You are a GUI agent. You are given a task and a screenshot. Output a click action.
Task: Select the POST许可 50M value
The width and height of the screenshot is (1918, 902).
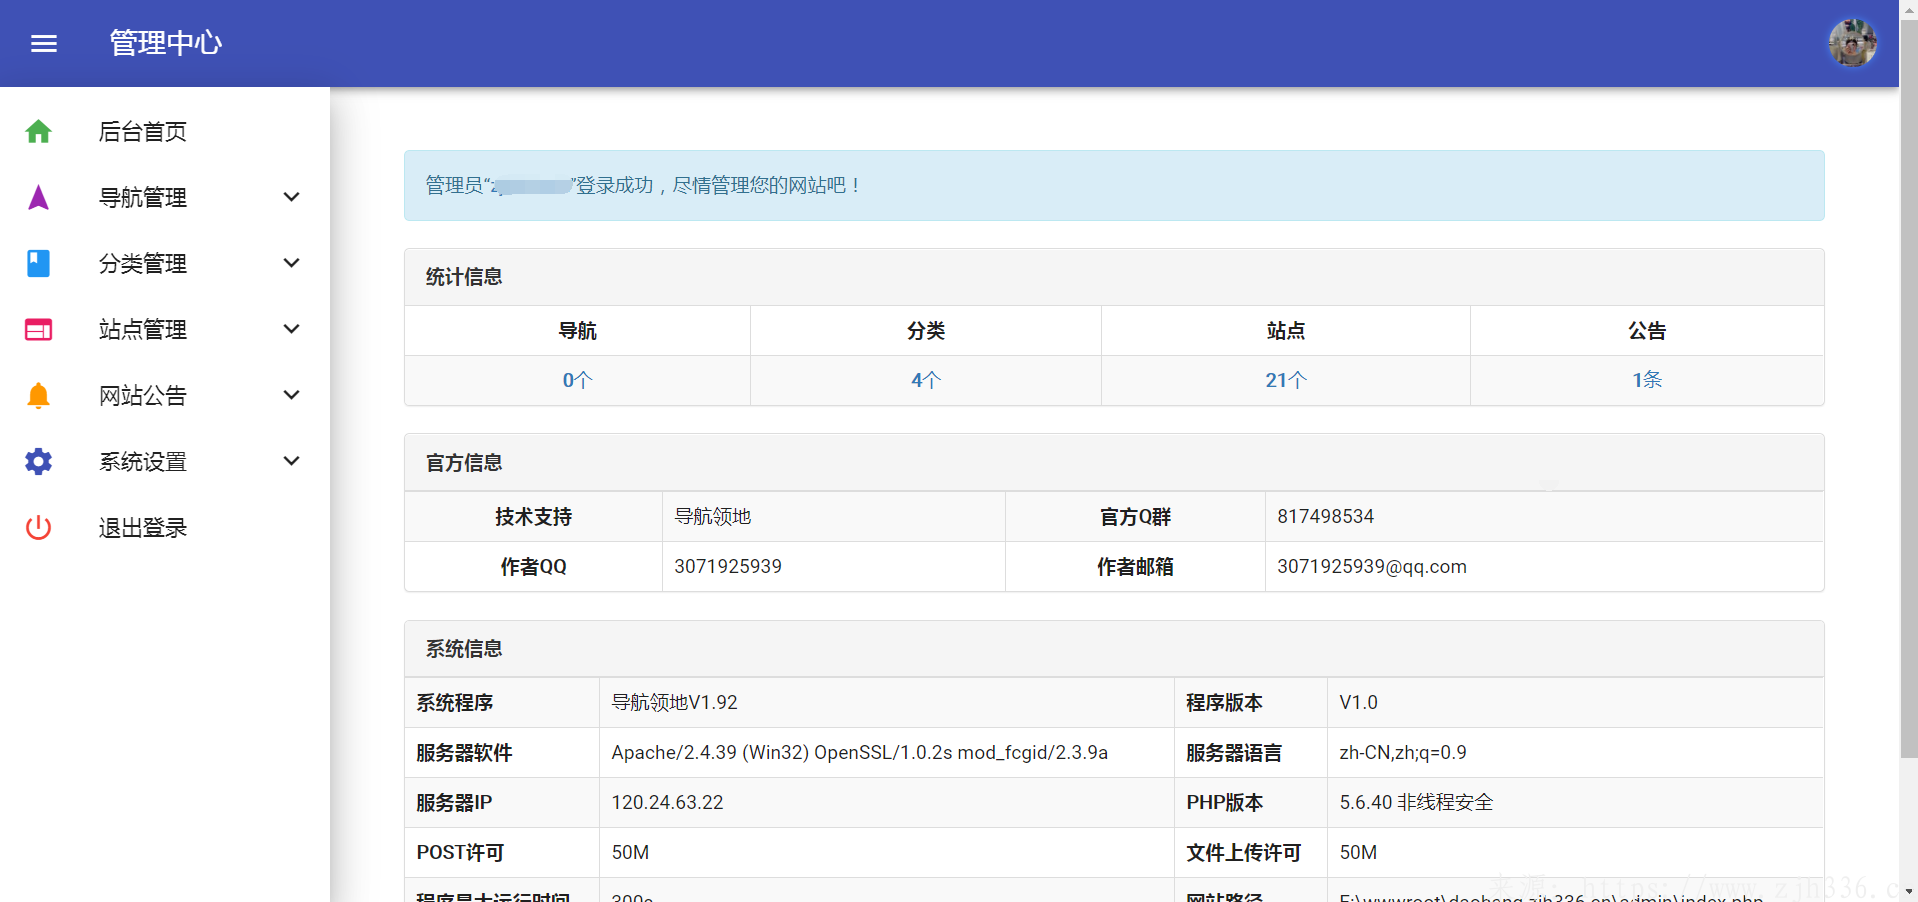click(x=887, y=853)
